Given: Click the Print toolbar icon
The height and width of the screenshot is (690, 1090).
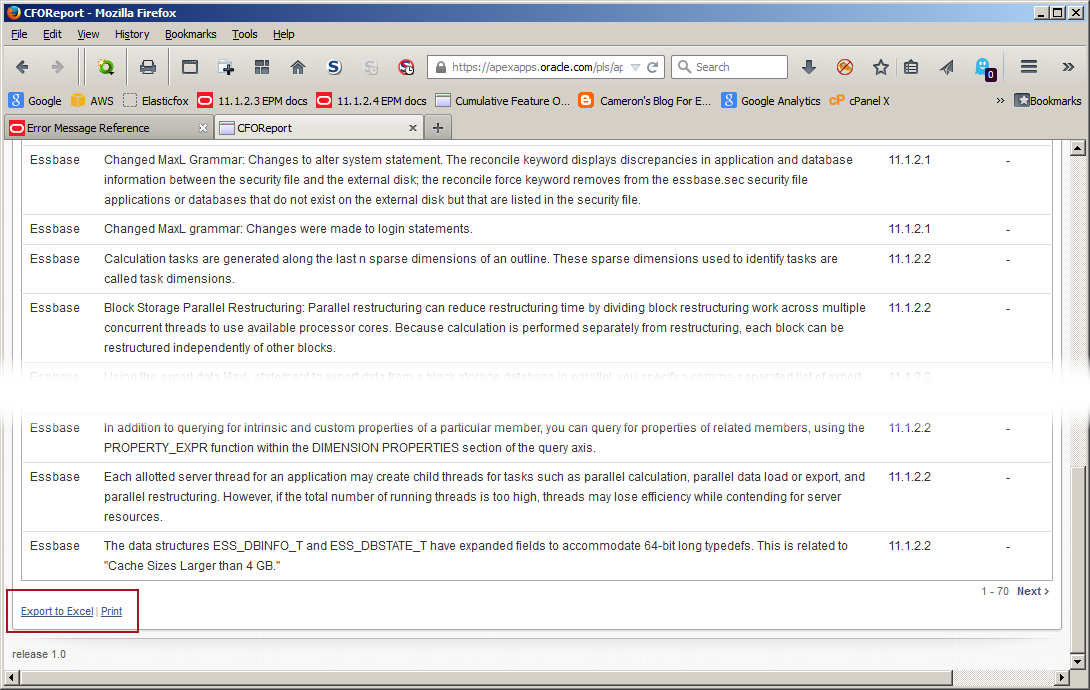Looking at the screenshot, I should pyautogui.click(x=147, y=67).
